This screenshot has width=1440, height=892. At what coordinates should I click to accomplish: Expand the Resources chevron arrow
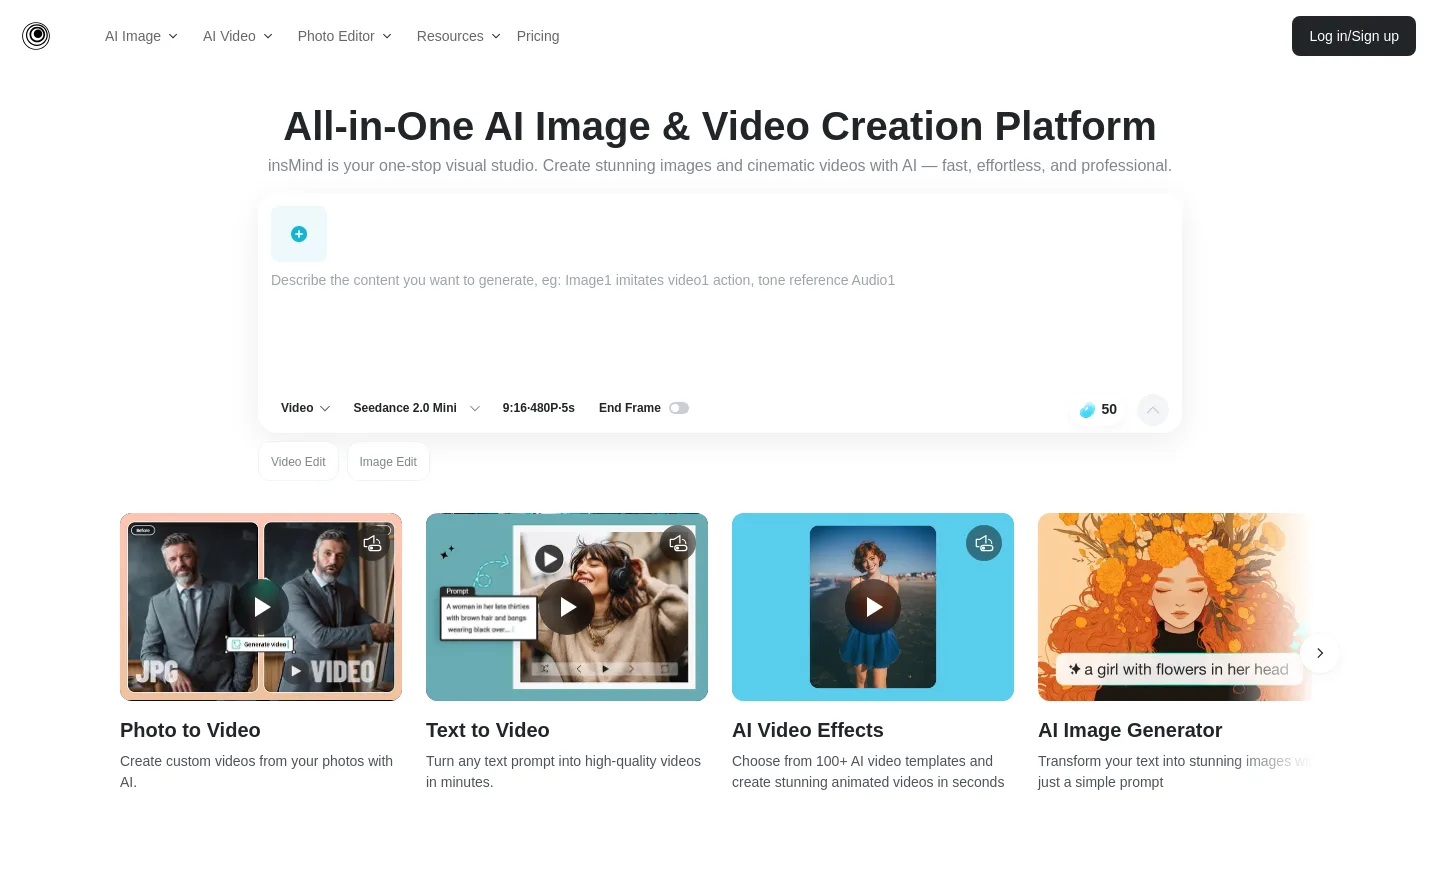click(x=496, y=36)
